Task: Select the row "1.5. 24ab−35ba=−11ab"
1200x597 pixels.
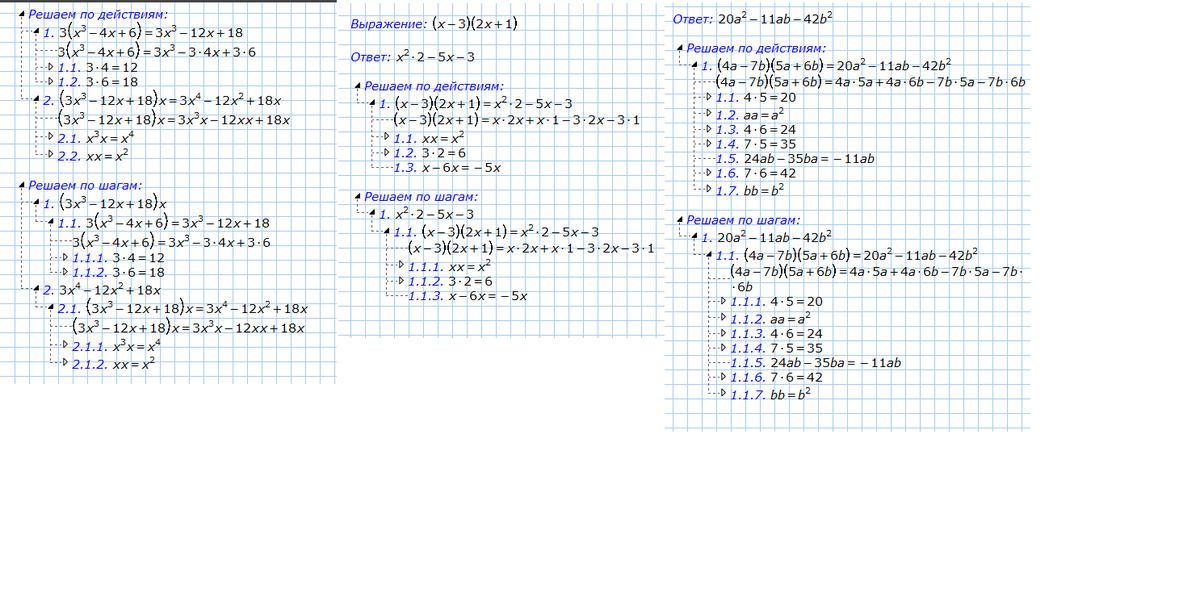Action: tap(795, 159)
